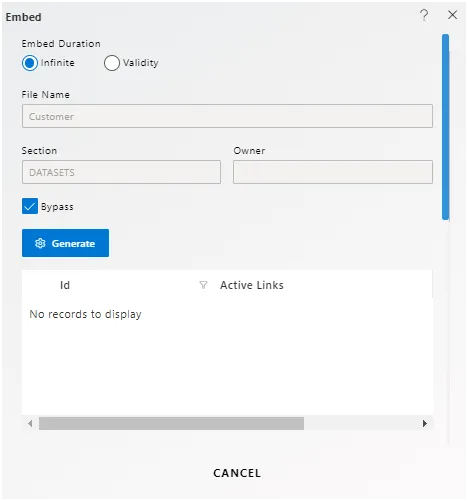The width and height of the screenshot is (468, 501).
Task: Click the vertical scrollbar track below the thumb
Action: 446,332
